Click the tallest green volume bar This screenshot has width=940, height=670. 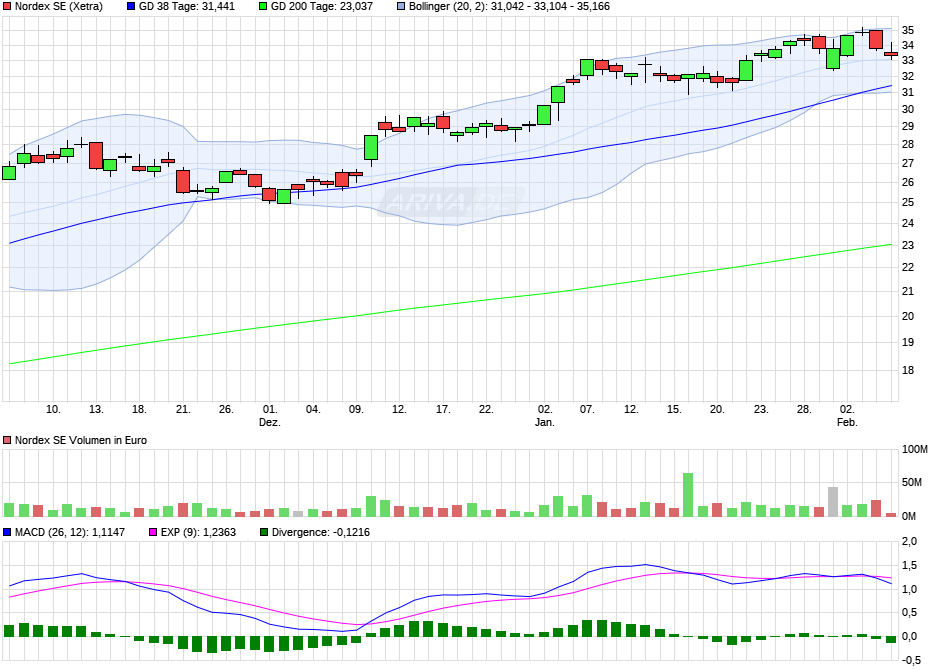coord(688,495)
